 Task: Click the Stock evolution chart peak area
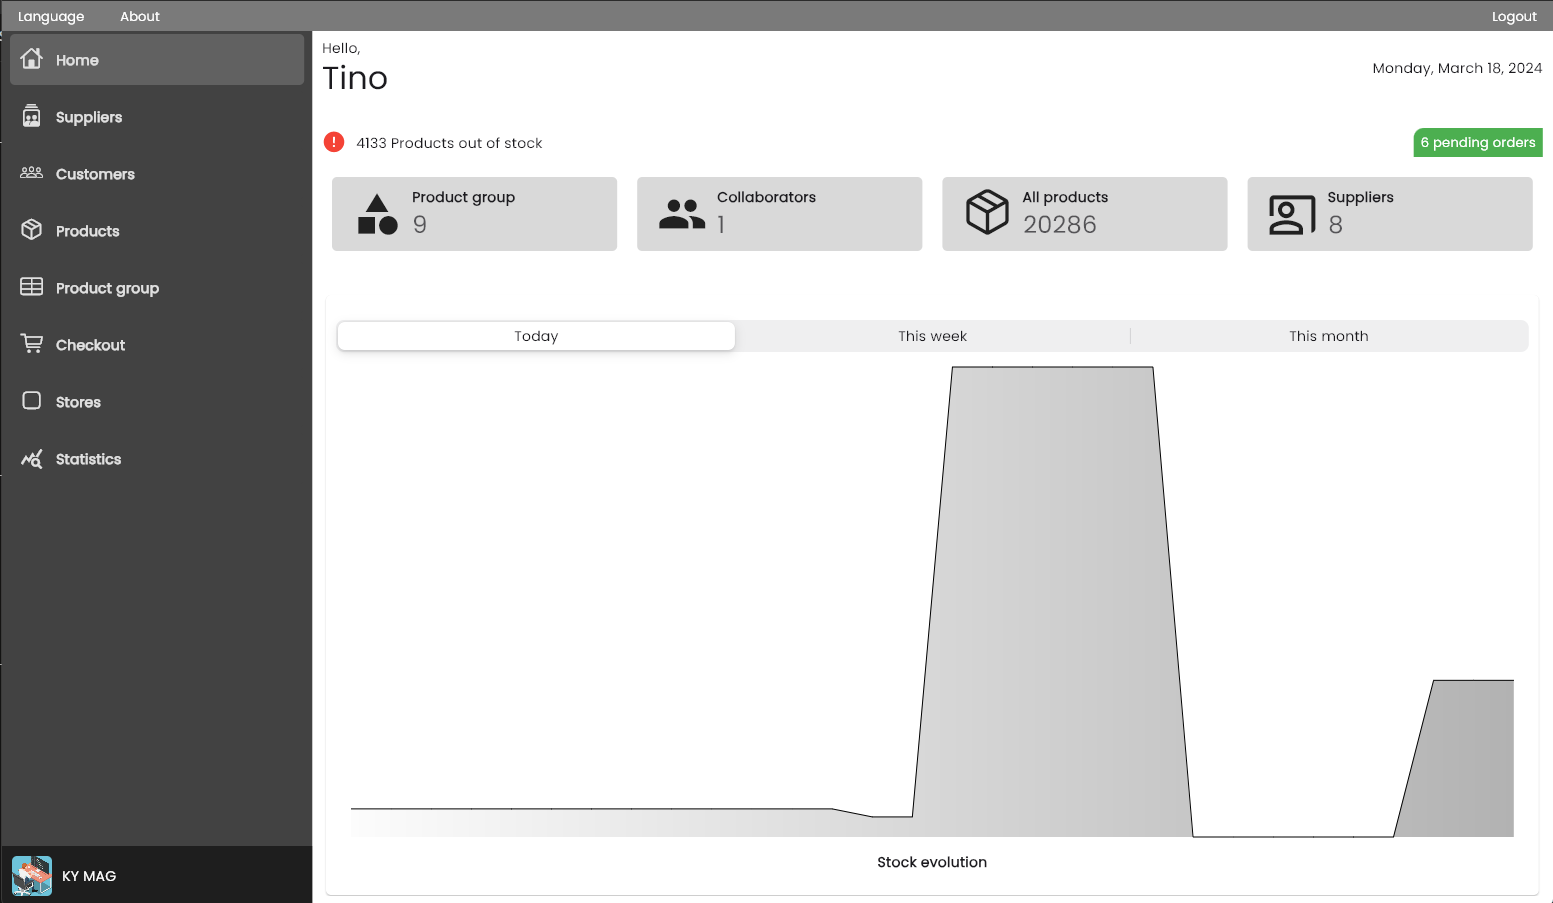pyautogui.click(x=1052, y=600)
